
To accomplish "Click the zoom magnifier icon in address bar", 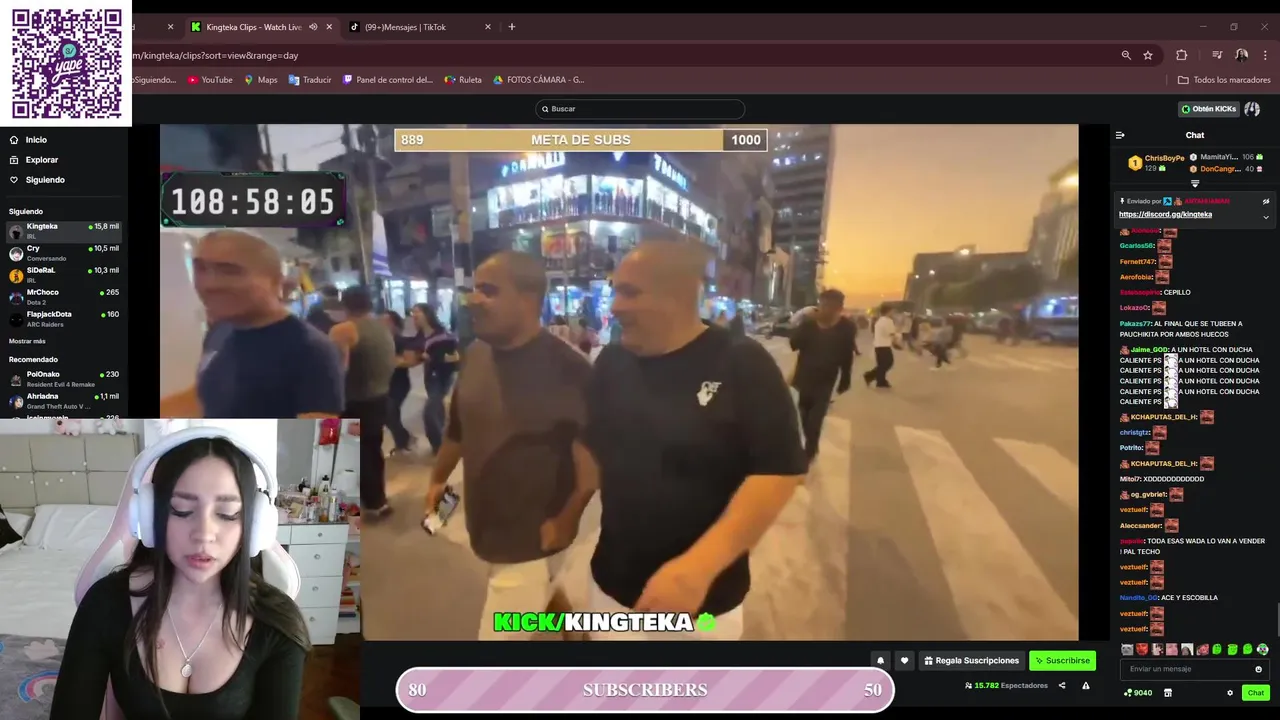I will 1126,55.
